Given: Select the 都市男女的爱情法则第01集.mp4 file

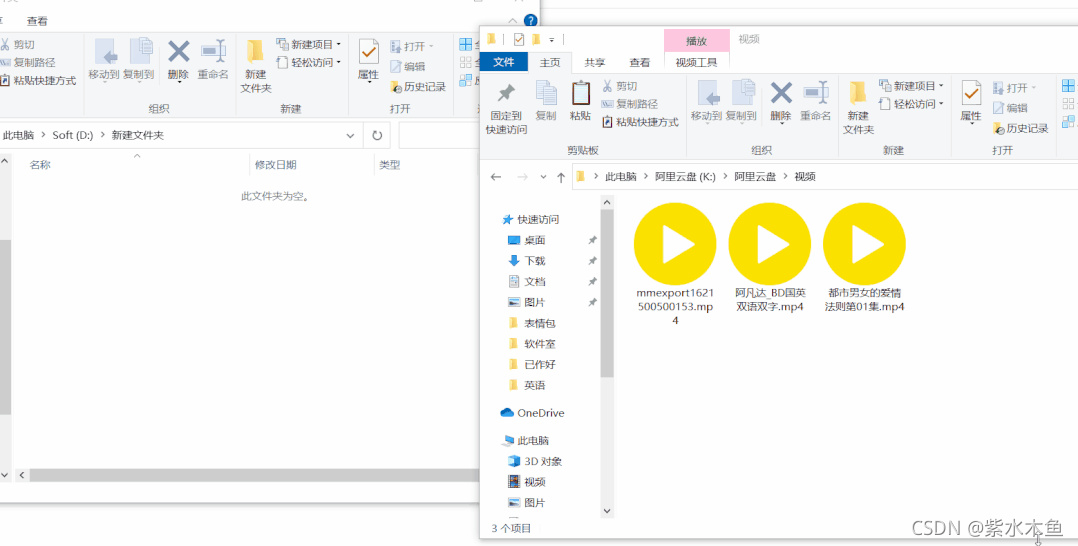Looking at the screenshot, I should [x=864, y=258].
